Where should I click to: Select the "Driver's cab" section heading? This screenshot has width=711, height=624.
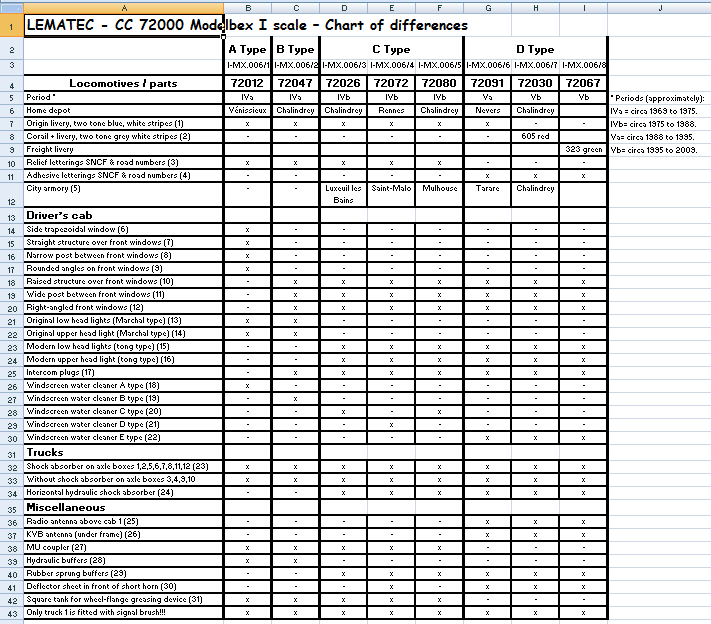[x=123, y=215]
